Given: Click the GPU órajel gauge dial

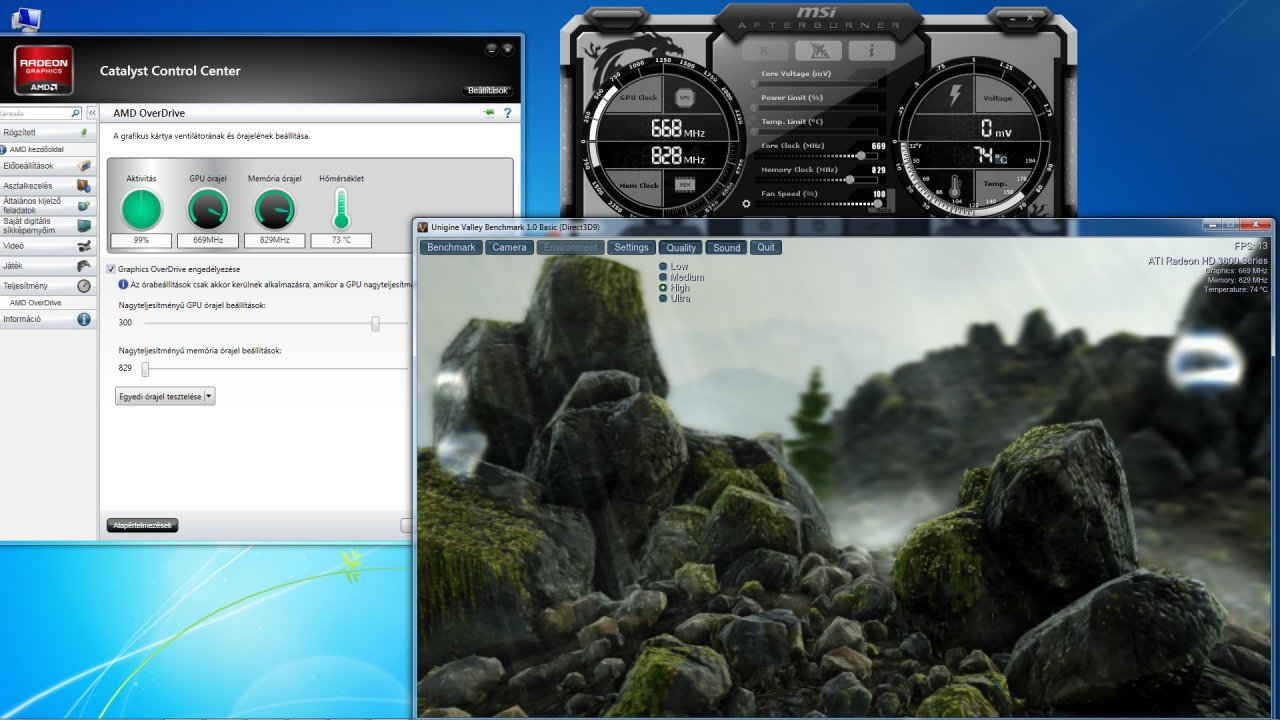Looking at the screenshot, I should [x=208, y=209].
